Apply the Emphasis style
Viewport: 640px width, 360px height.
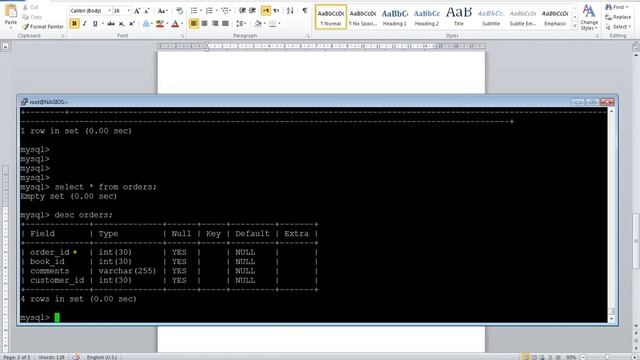click(555, 17)
